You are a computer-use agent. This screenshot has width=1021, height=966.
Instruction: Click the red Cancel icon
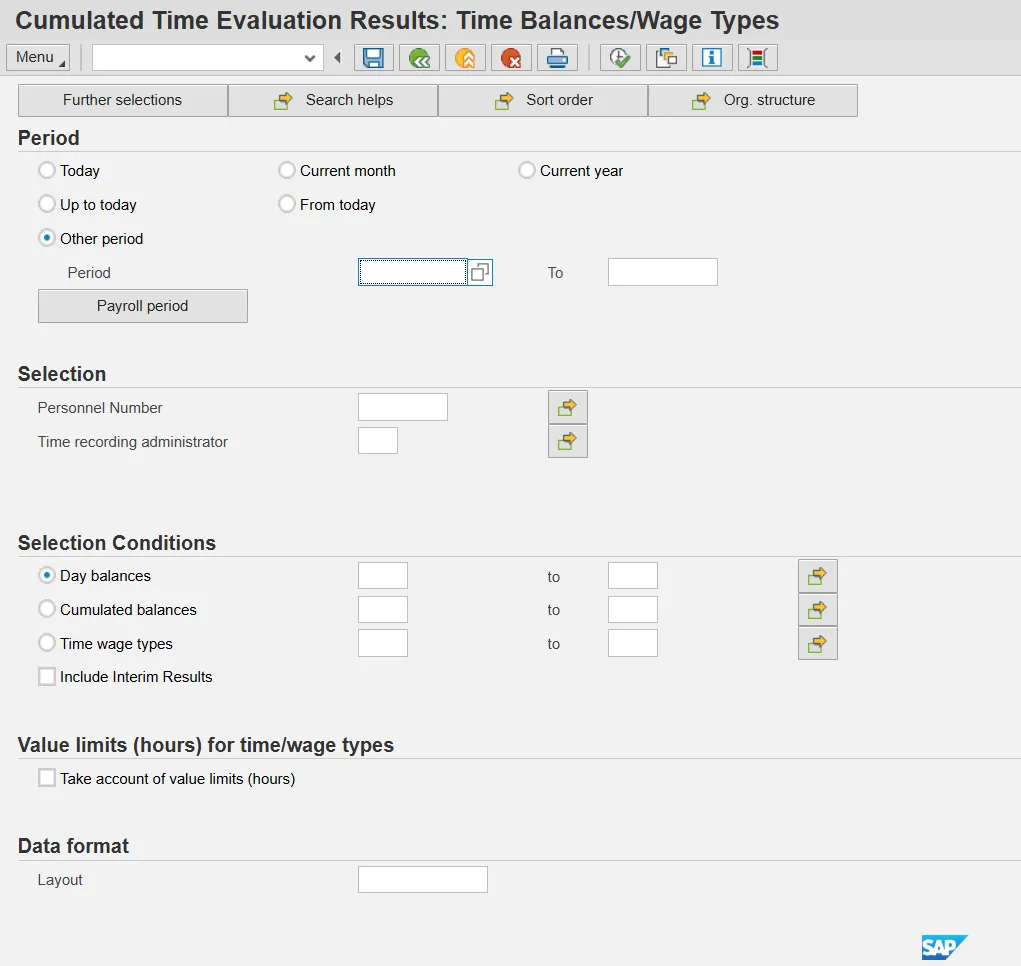511,58
